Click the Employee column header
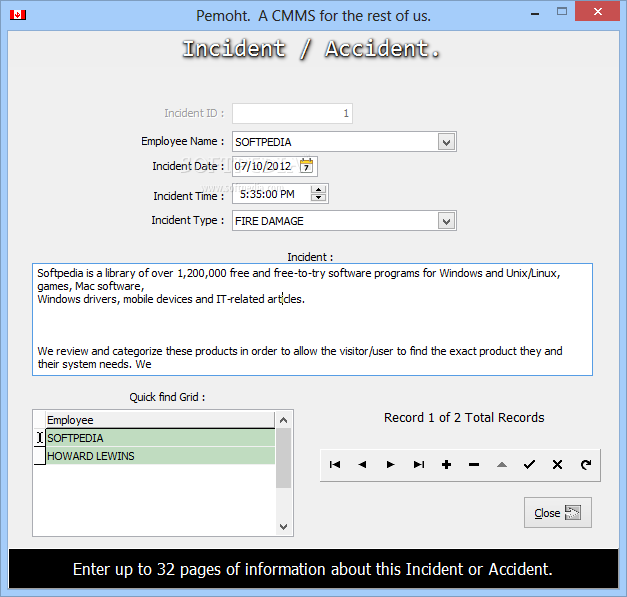Screen dimensions: 627x597 (160, 420)
